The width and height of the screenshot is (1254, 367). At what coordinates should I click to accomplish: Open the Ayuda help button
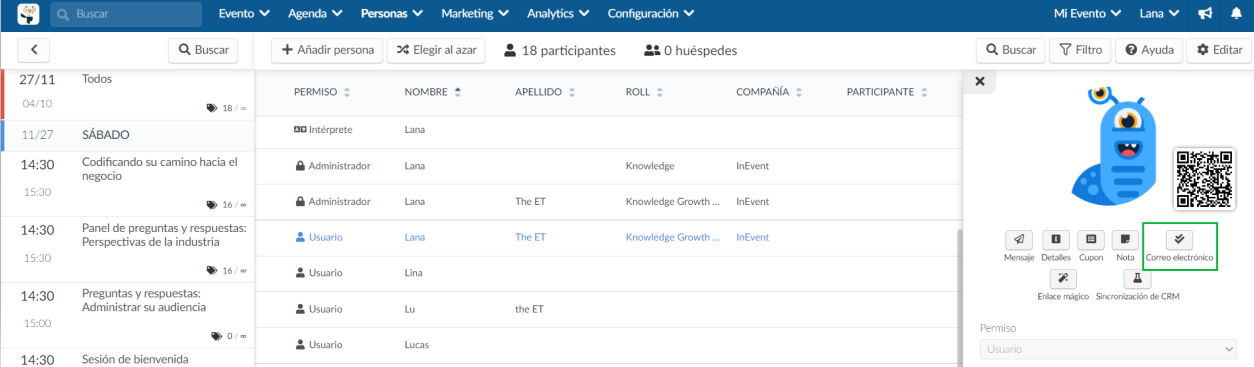pyautogui.click(x=1150, y=49)
